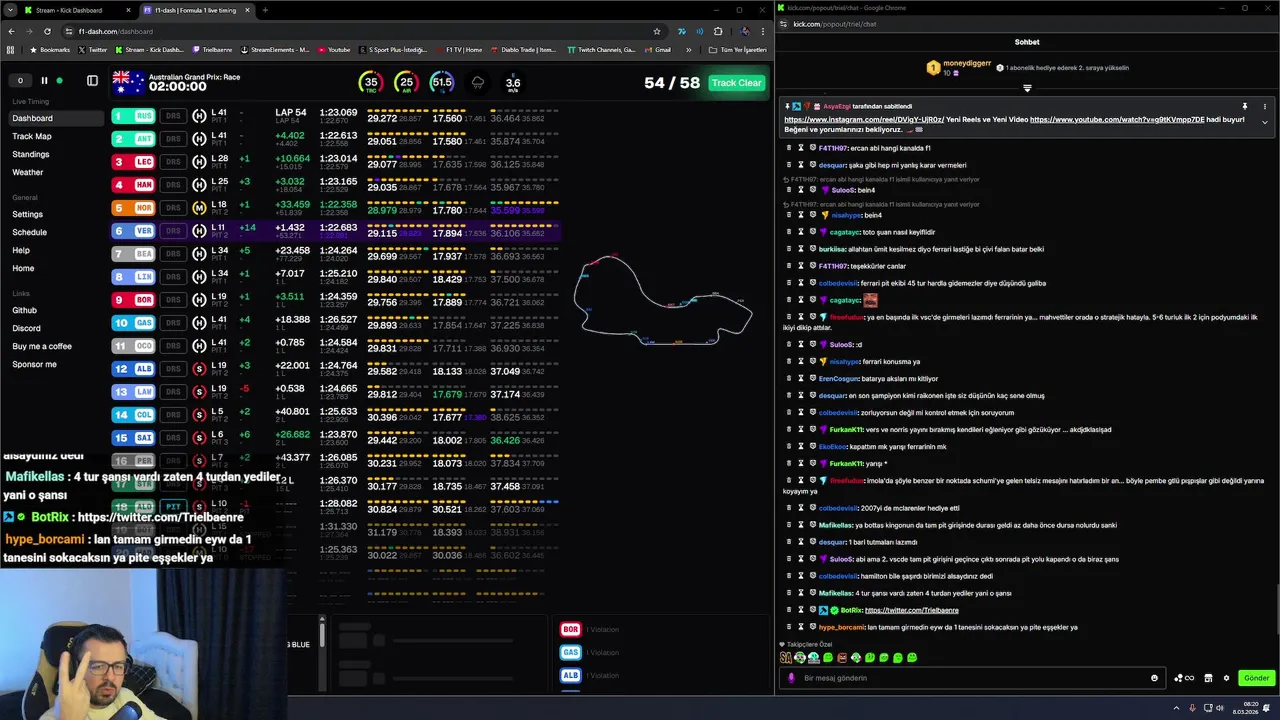The width and height of the screenshot is (1280, 720).
Task: Click the rain weather icon
Action: tap(478, 83)
